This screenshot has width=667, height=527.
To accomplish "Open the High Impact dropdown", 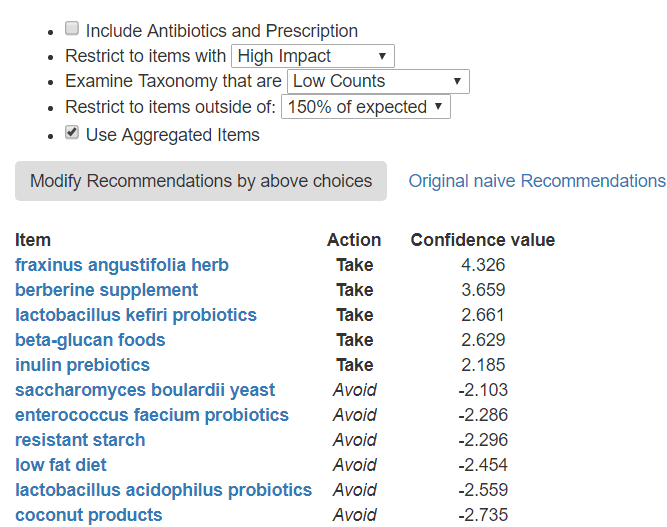I will (312, 56).
